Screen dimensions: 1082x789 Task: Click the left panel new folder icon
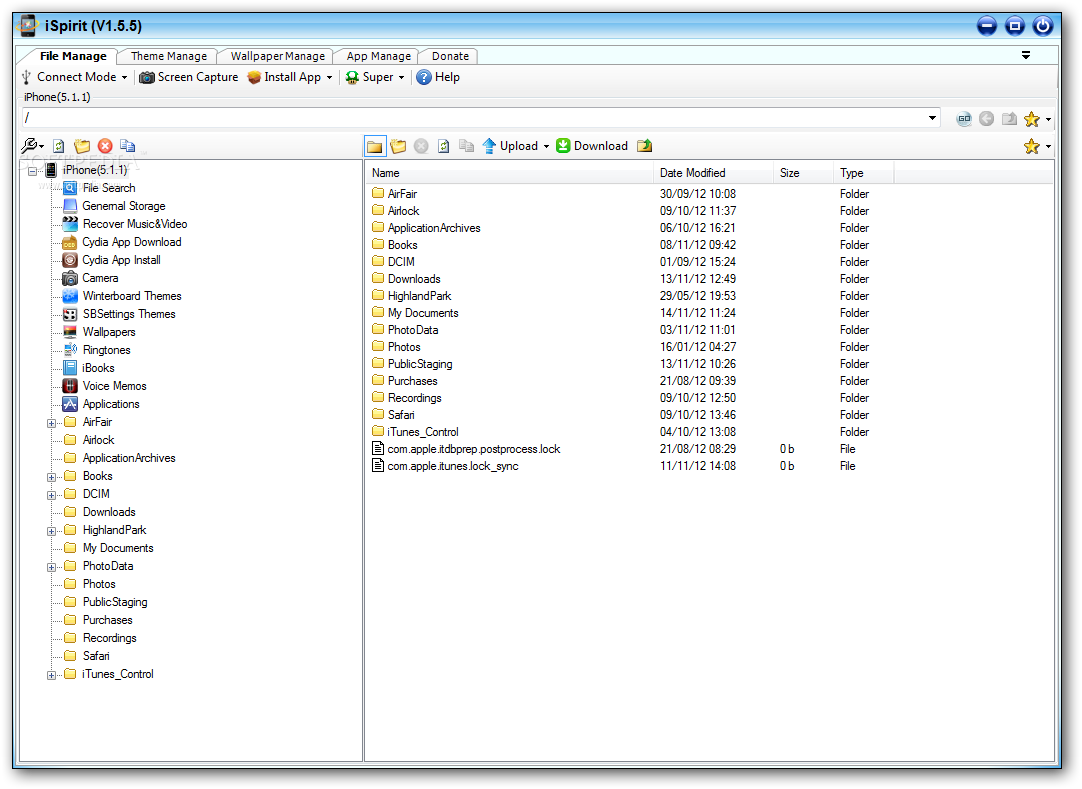click(x=82, y=146)
